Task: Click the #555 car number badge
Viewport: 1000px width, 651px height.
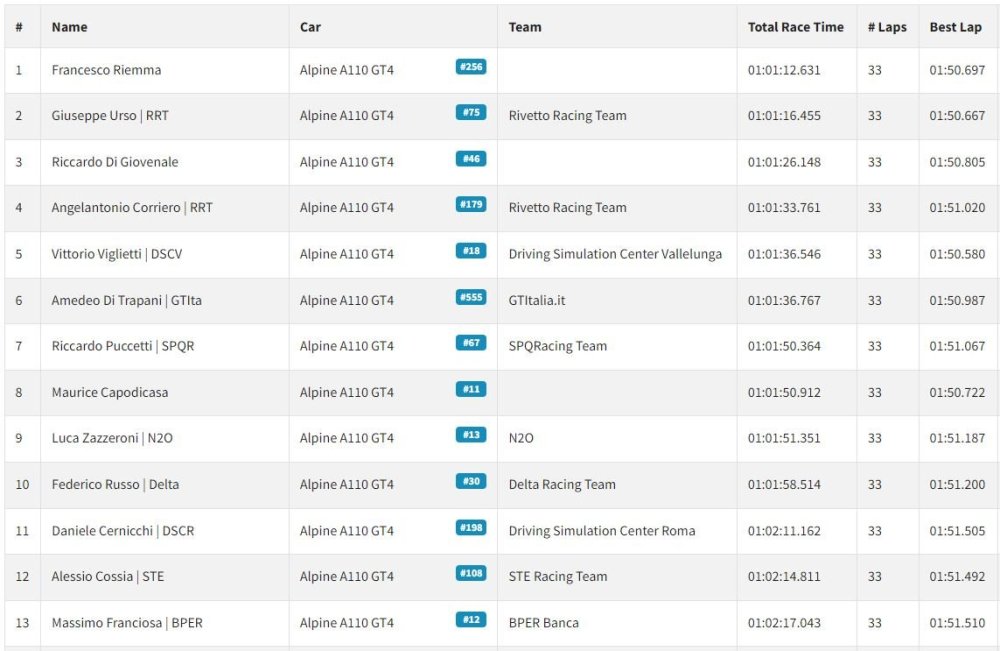Action: click(471, 297)
